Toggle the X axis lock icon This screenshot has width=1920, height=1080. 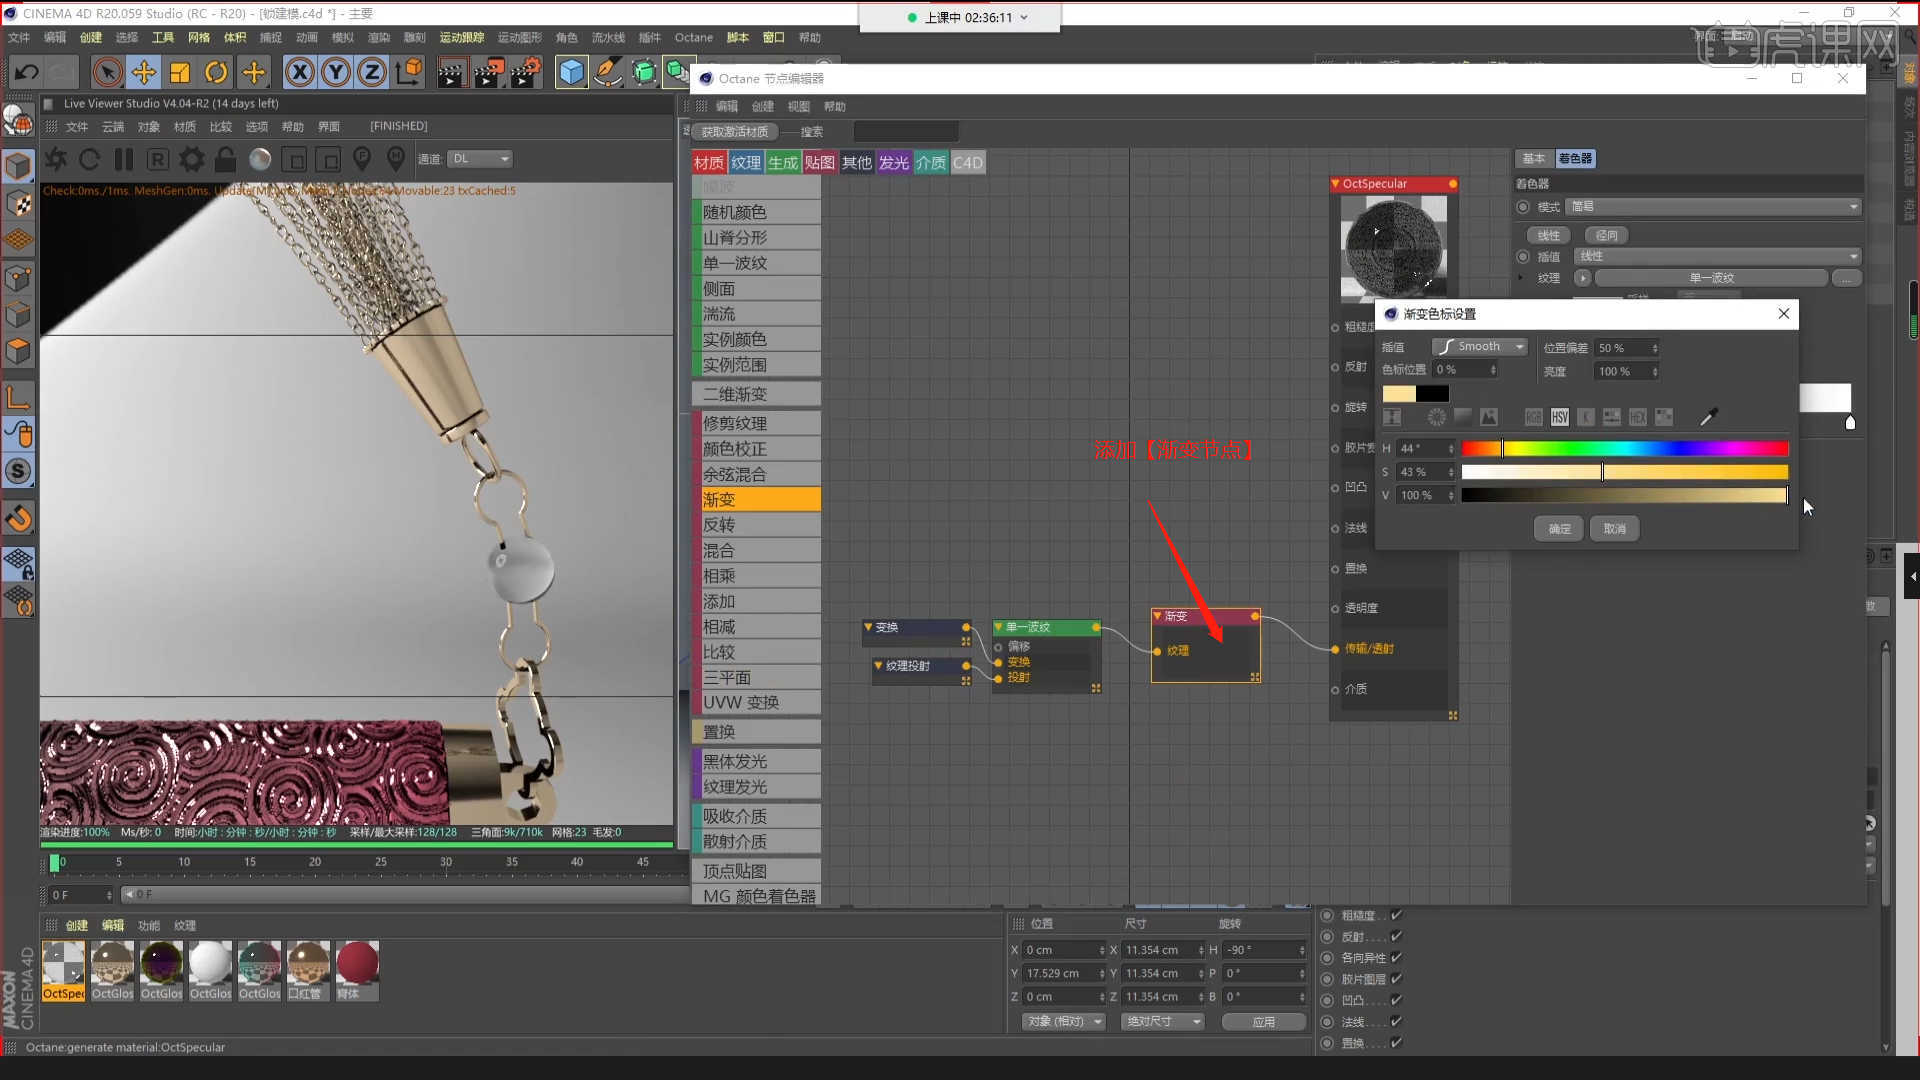pos(300,72)
